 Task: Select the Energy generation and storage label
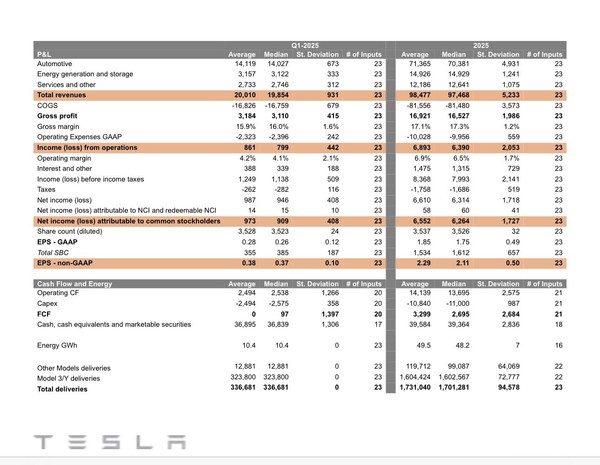coord(82,74)
